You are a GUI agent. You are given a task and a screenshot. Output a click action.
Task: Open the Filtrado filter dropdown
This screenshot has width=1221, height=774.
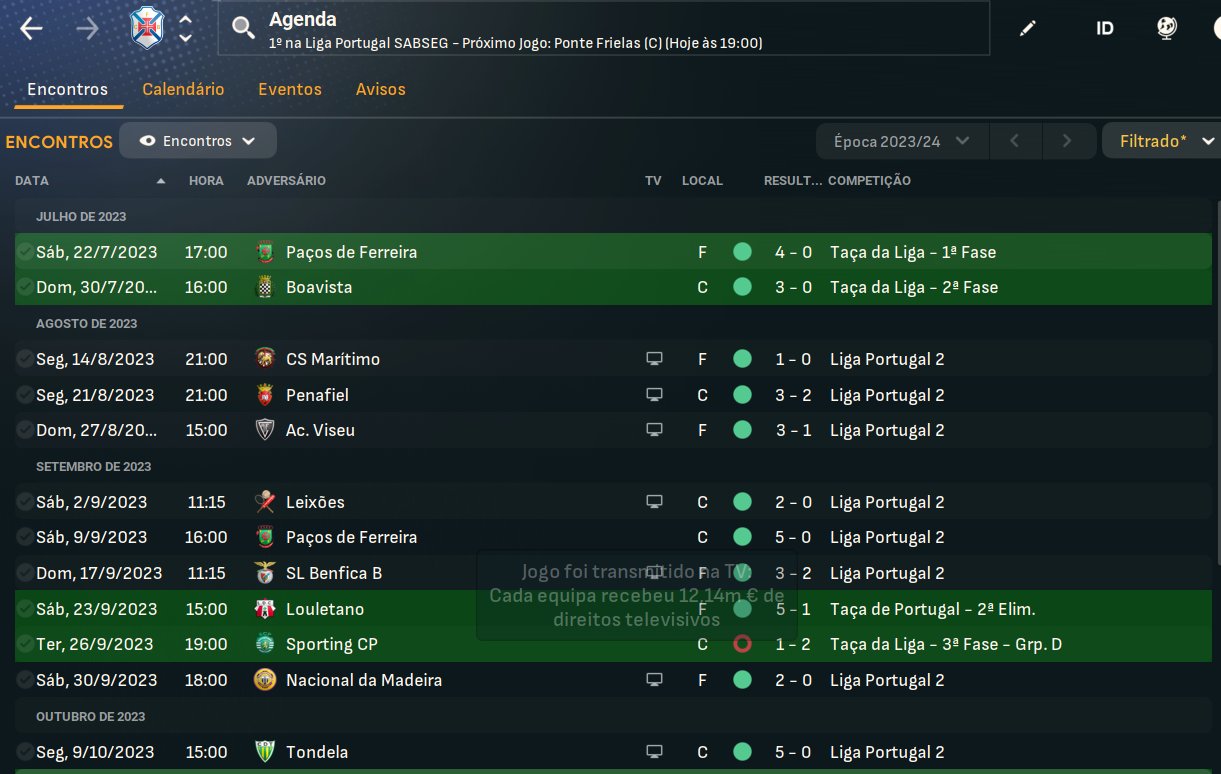[x=1164, y=141]
